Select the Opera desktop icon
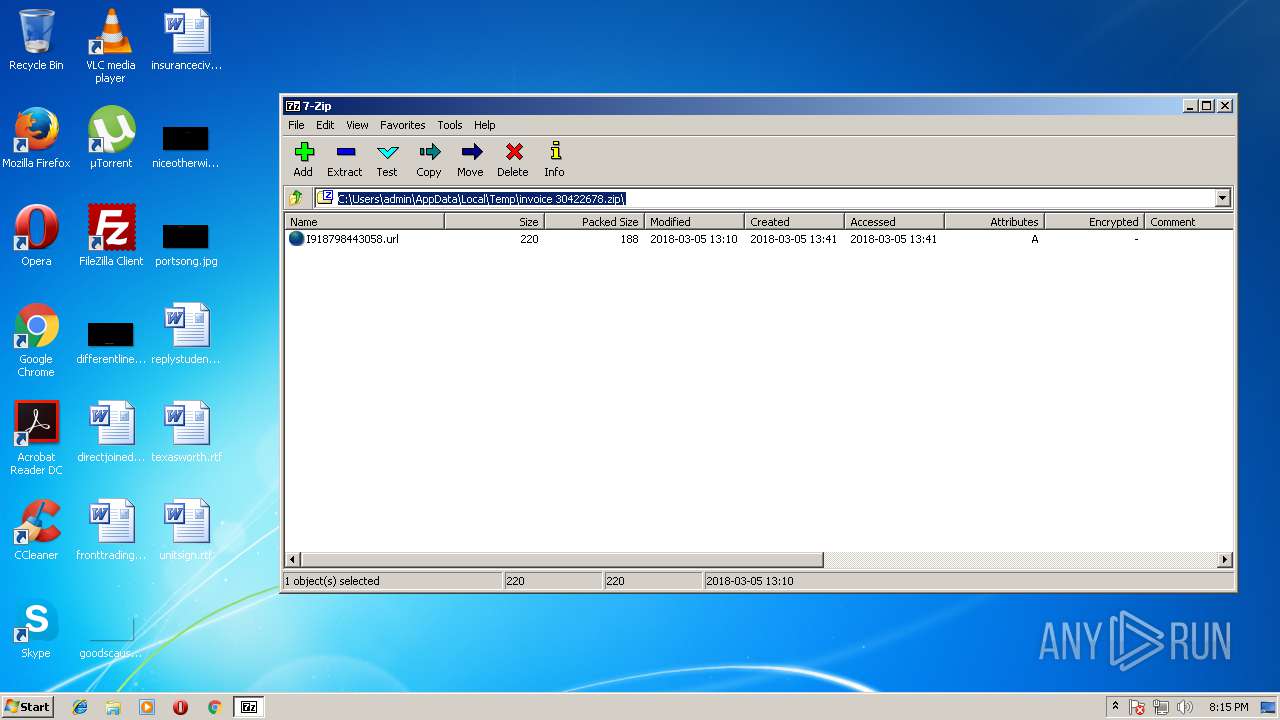The image size is (1280, 720). [36, 236]
